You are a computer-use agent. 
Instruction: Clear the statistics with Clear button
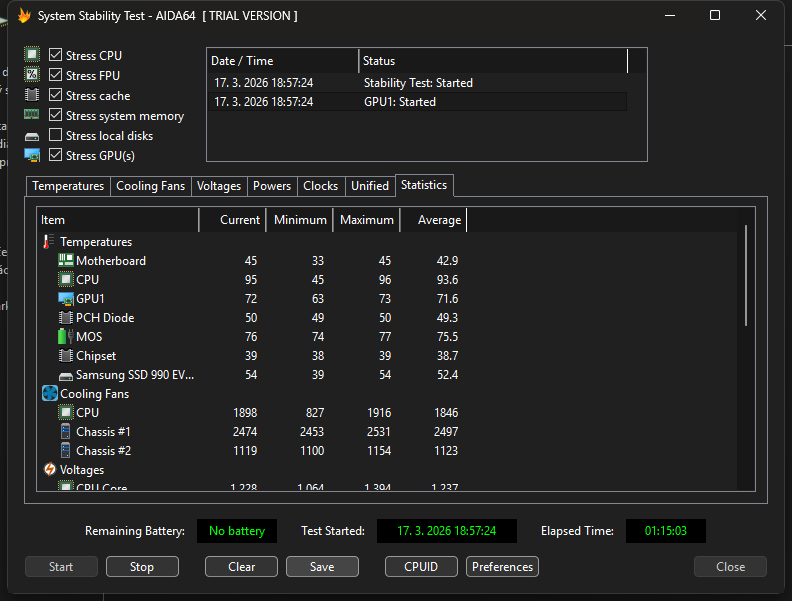click(241, 567)
